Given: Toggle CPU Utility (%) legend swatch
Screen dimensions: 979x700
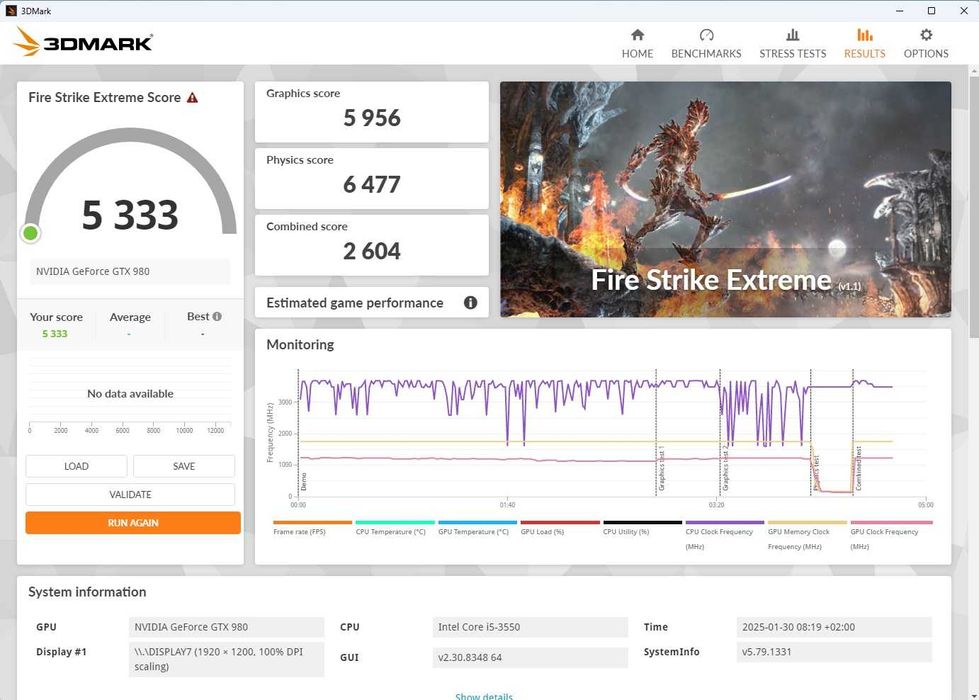Looking at the screenshot, I should point(642,523).
